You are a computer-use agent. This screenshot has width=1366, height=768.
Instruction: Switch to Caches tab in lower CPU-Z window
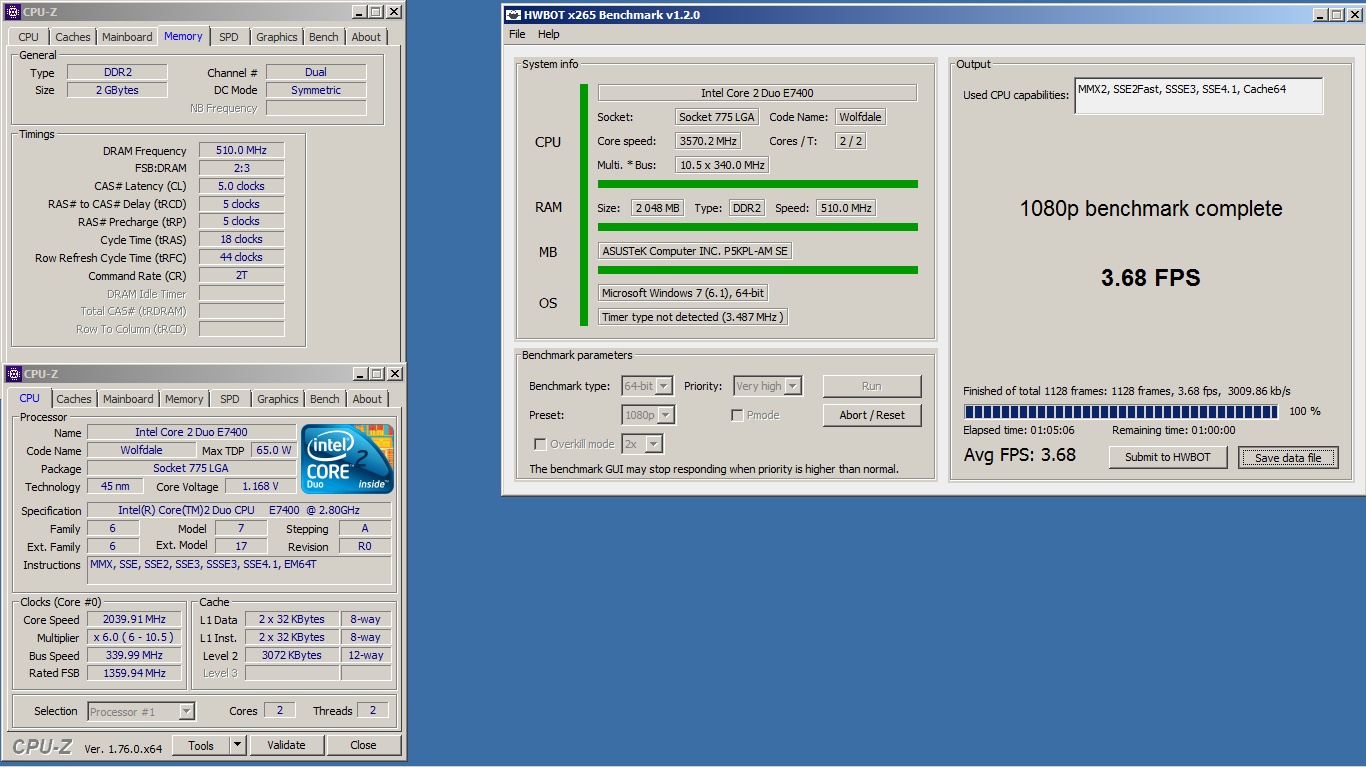click(x=74, y=399)
